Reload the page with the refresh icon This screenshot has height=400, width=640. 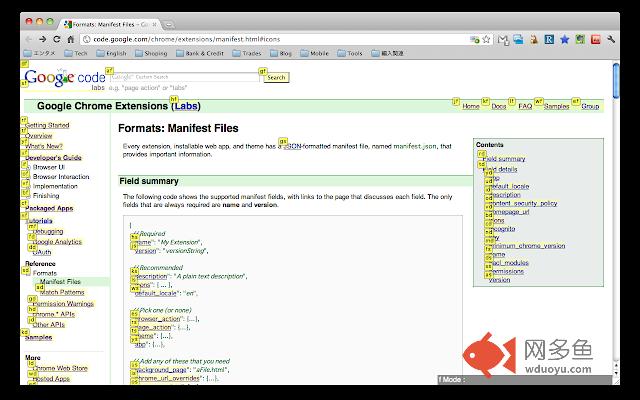[57, 39]
